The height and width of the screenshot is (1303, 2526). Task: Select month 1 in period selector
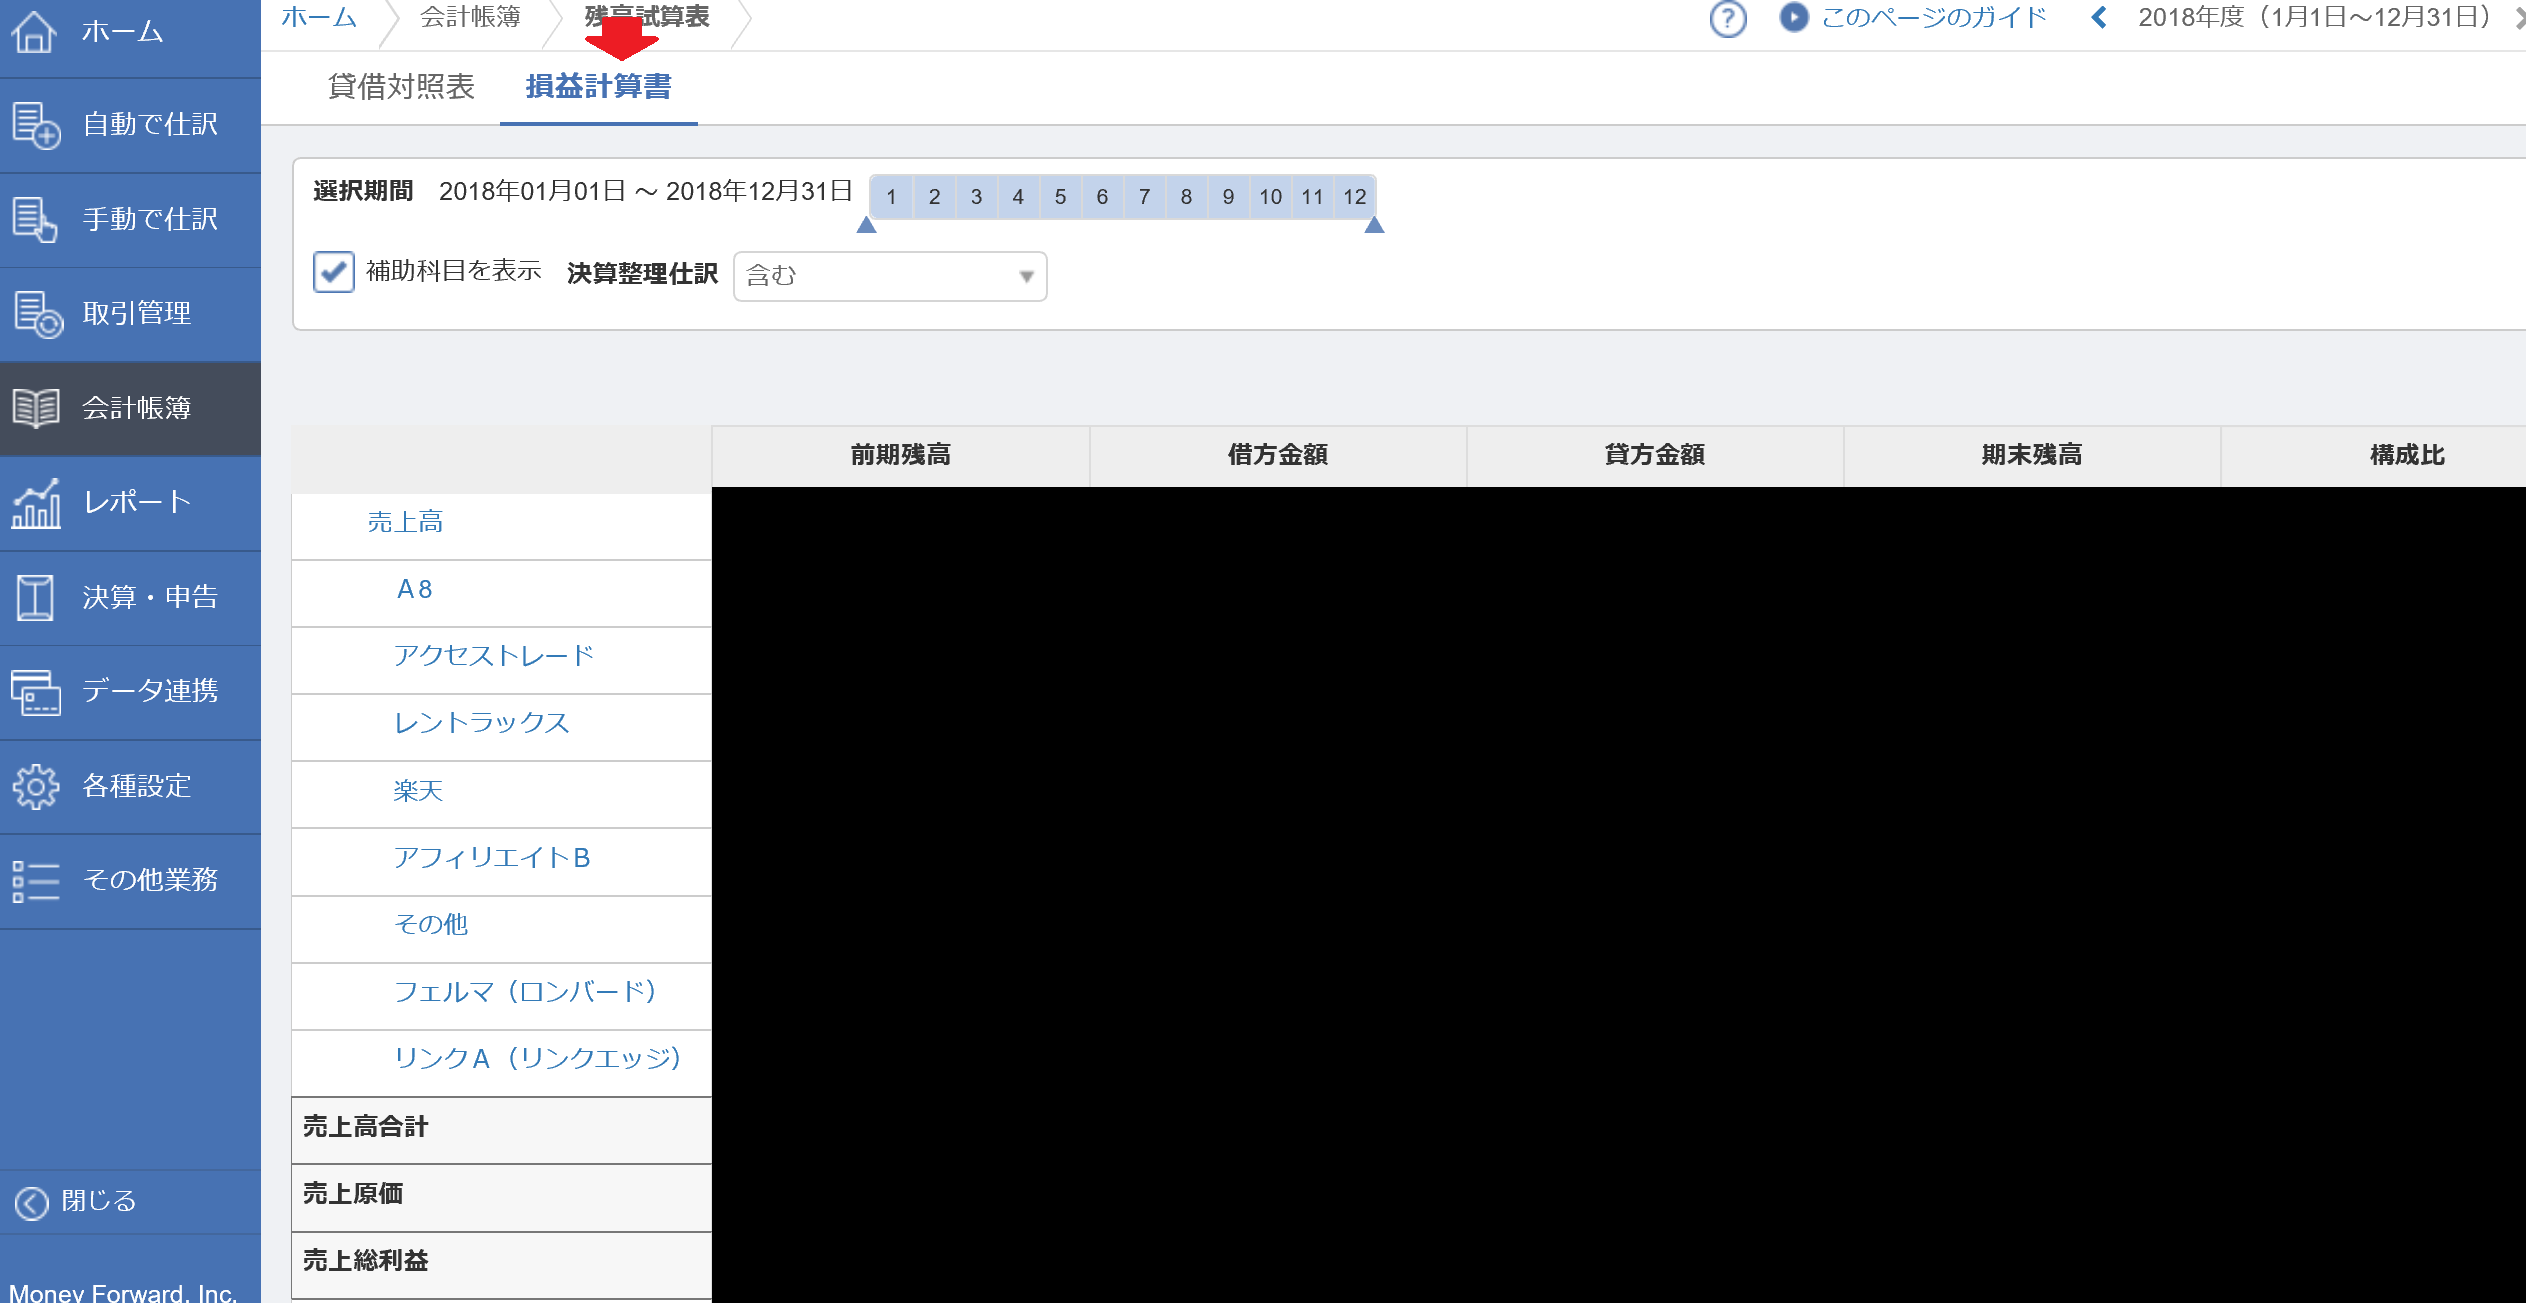[892, 197]
